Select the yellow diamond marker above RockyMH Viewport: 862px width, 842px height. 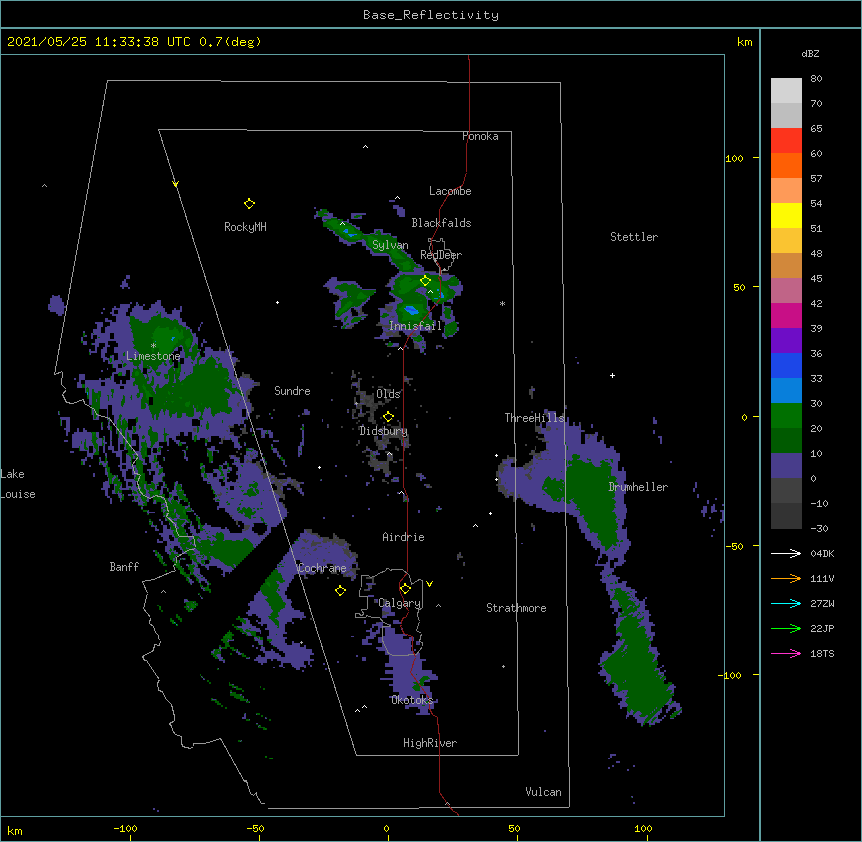coord(249,204)
